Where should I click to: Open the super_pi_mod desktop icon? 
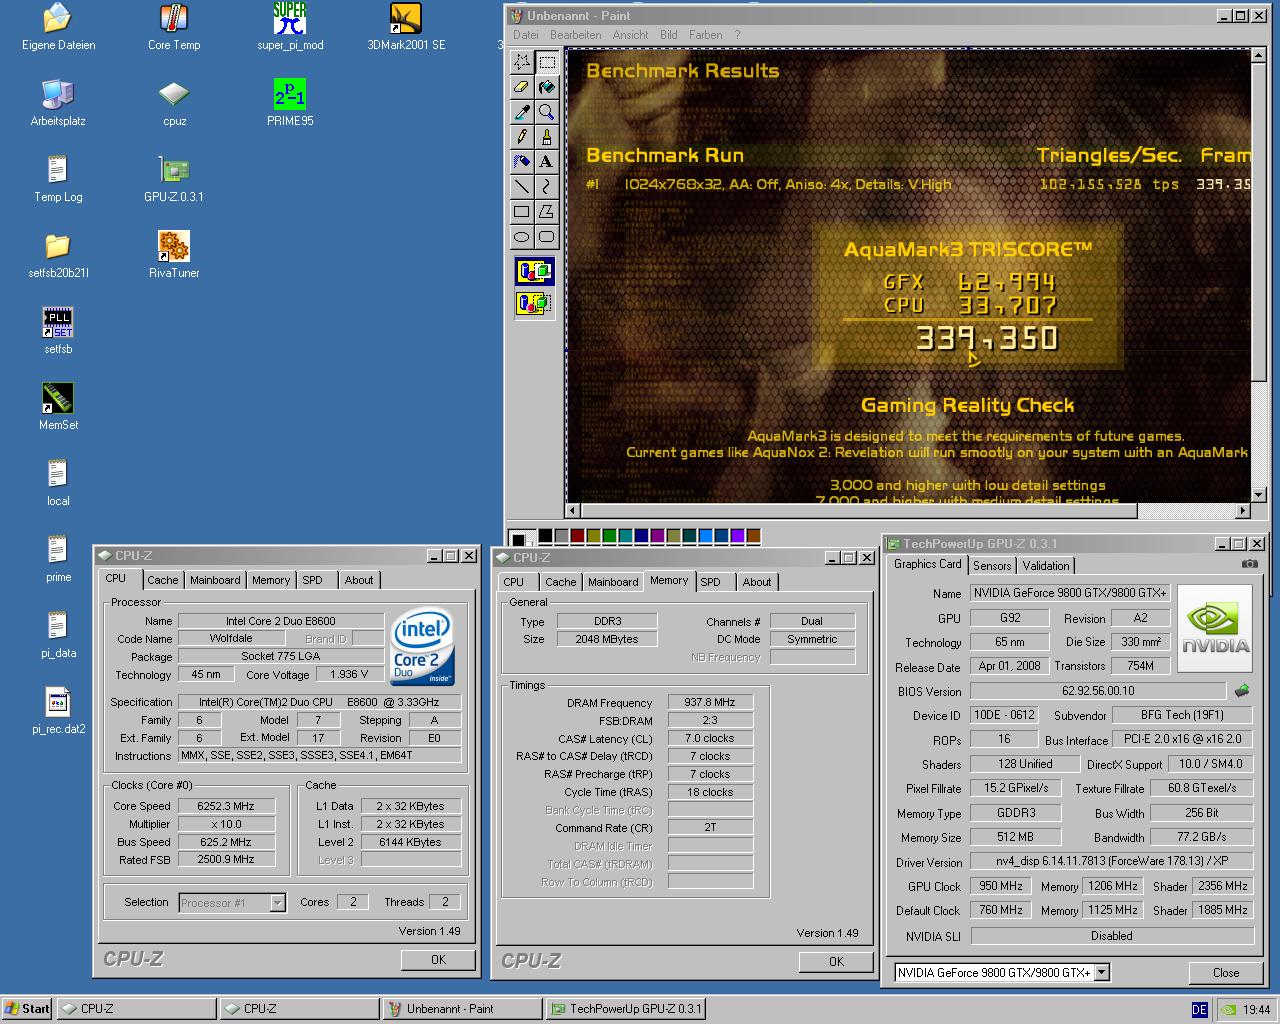pyautogui.click(x=290, y=28)
